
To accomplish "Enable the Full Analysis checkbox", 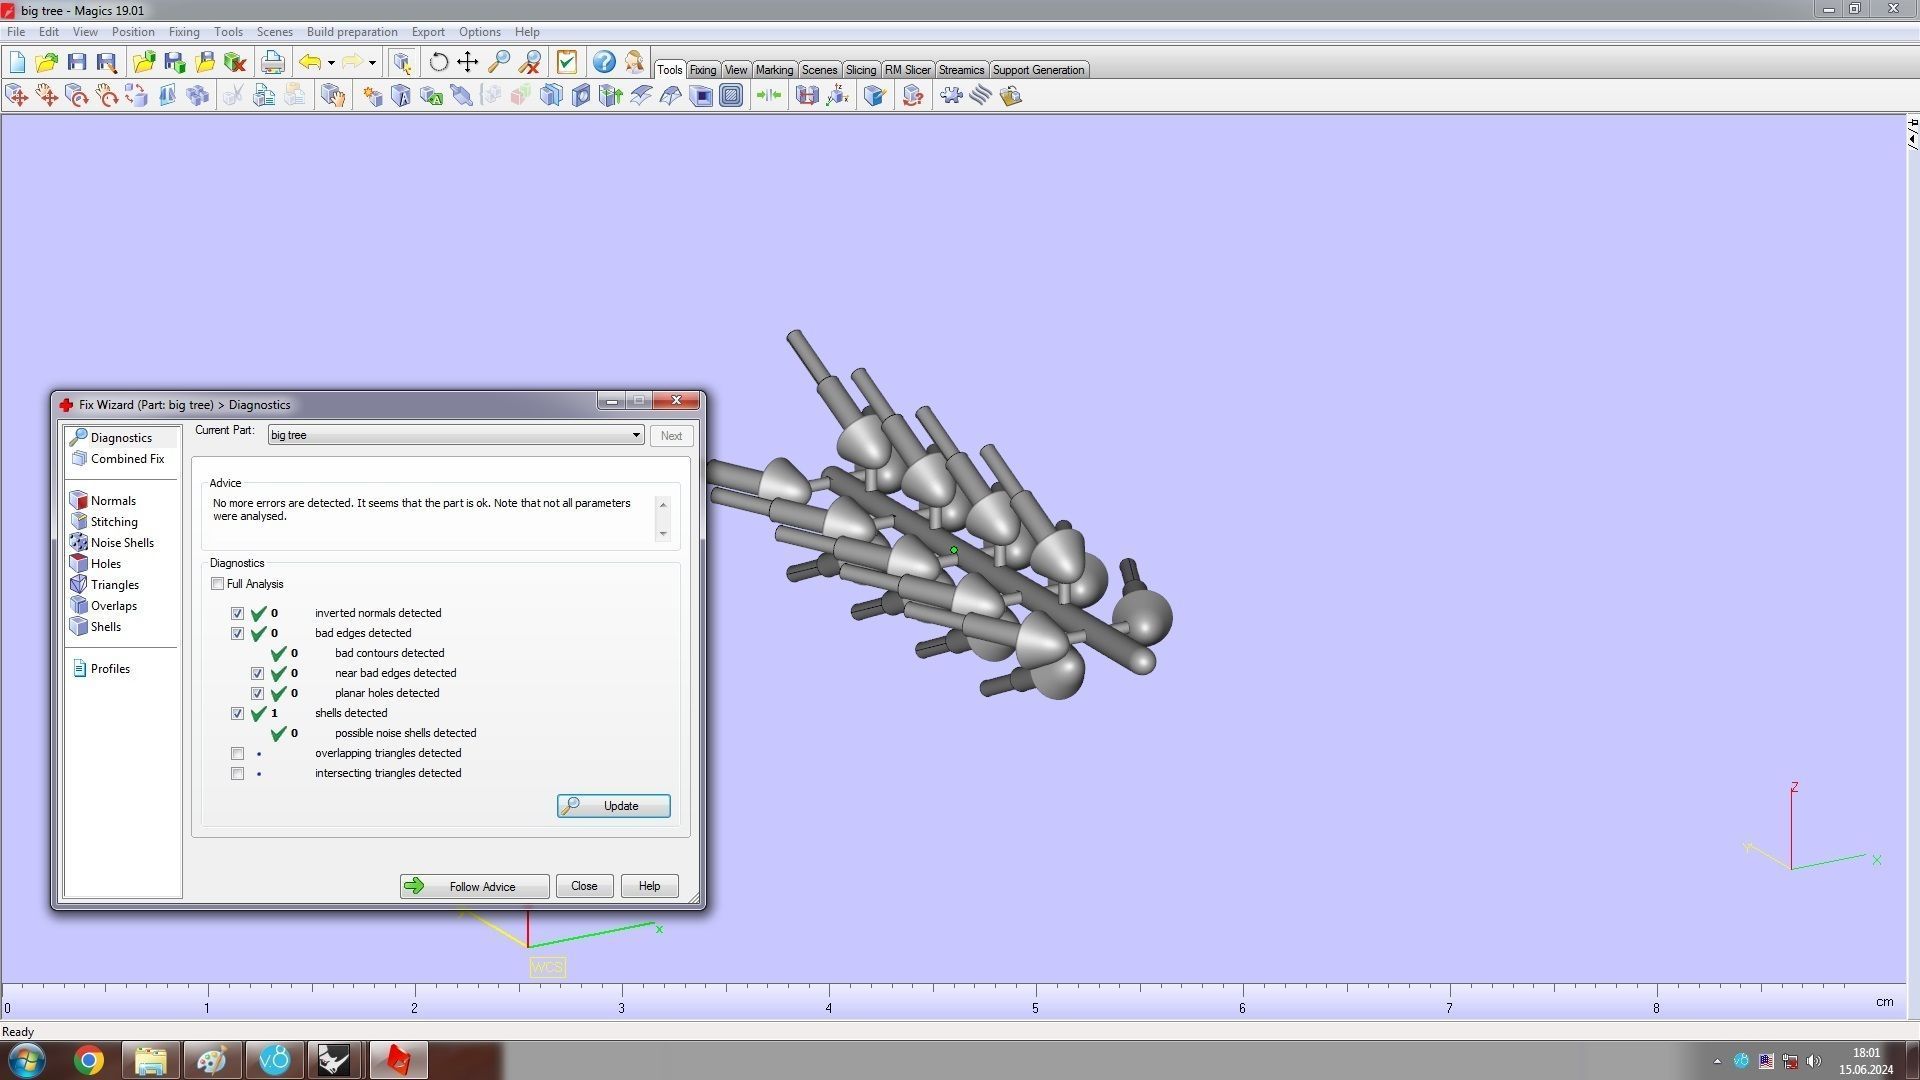I will click(218, 584).
